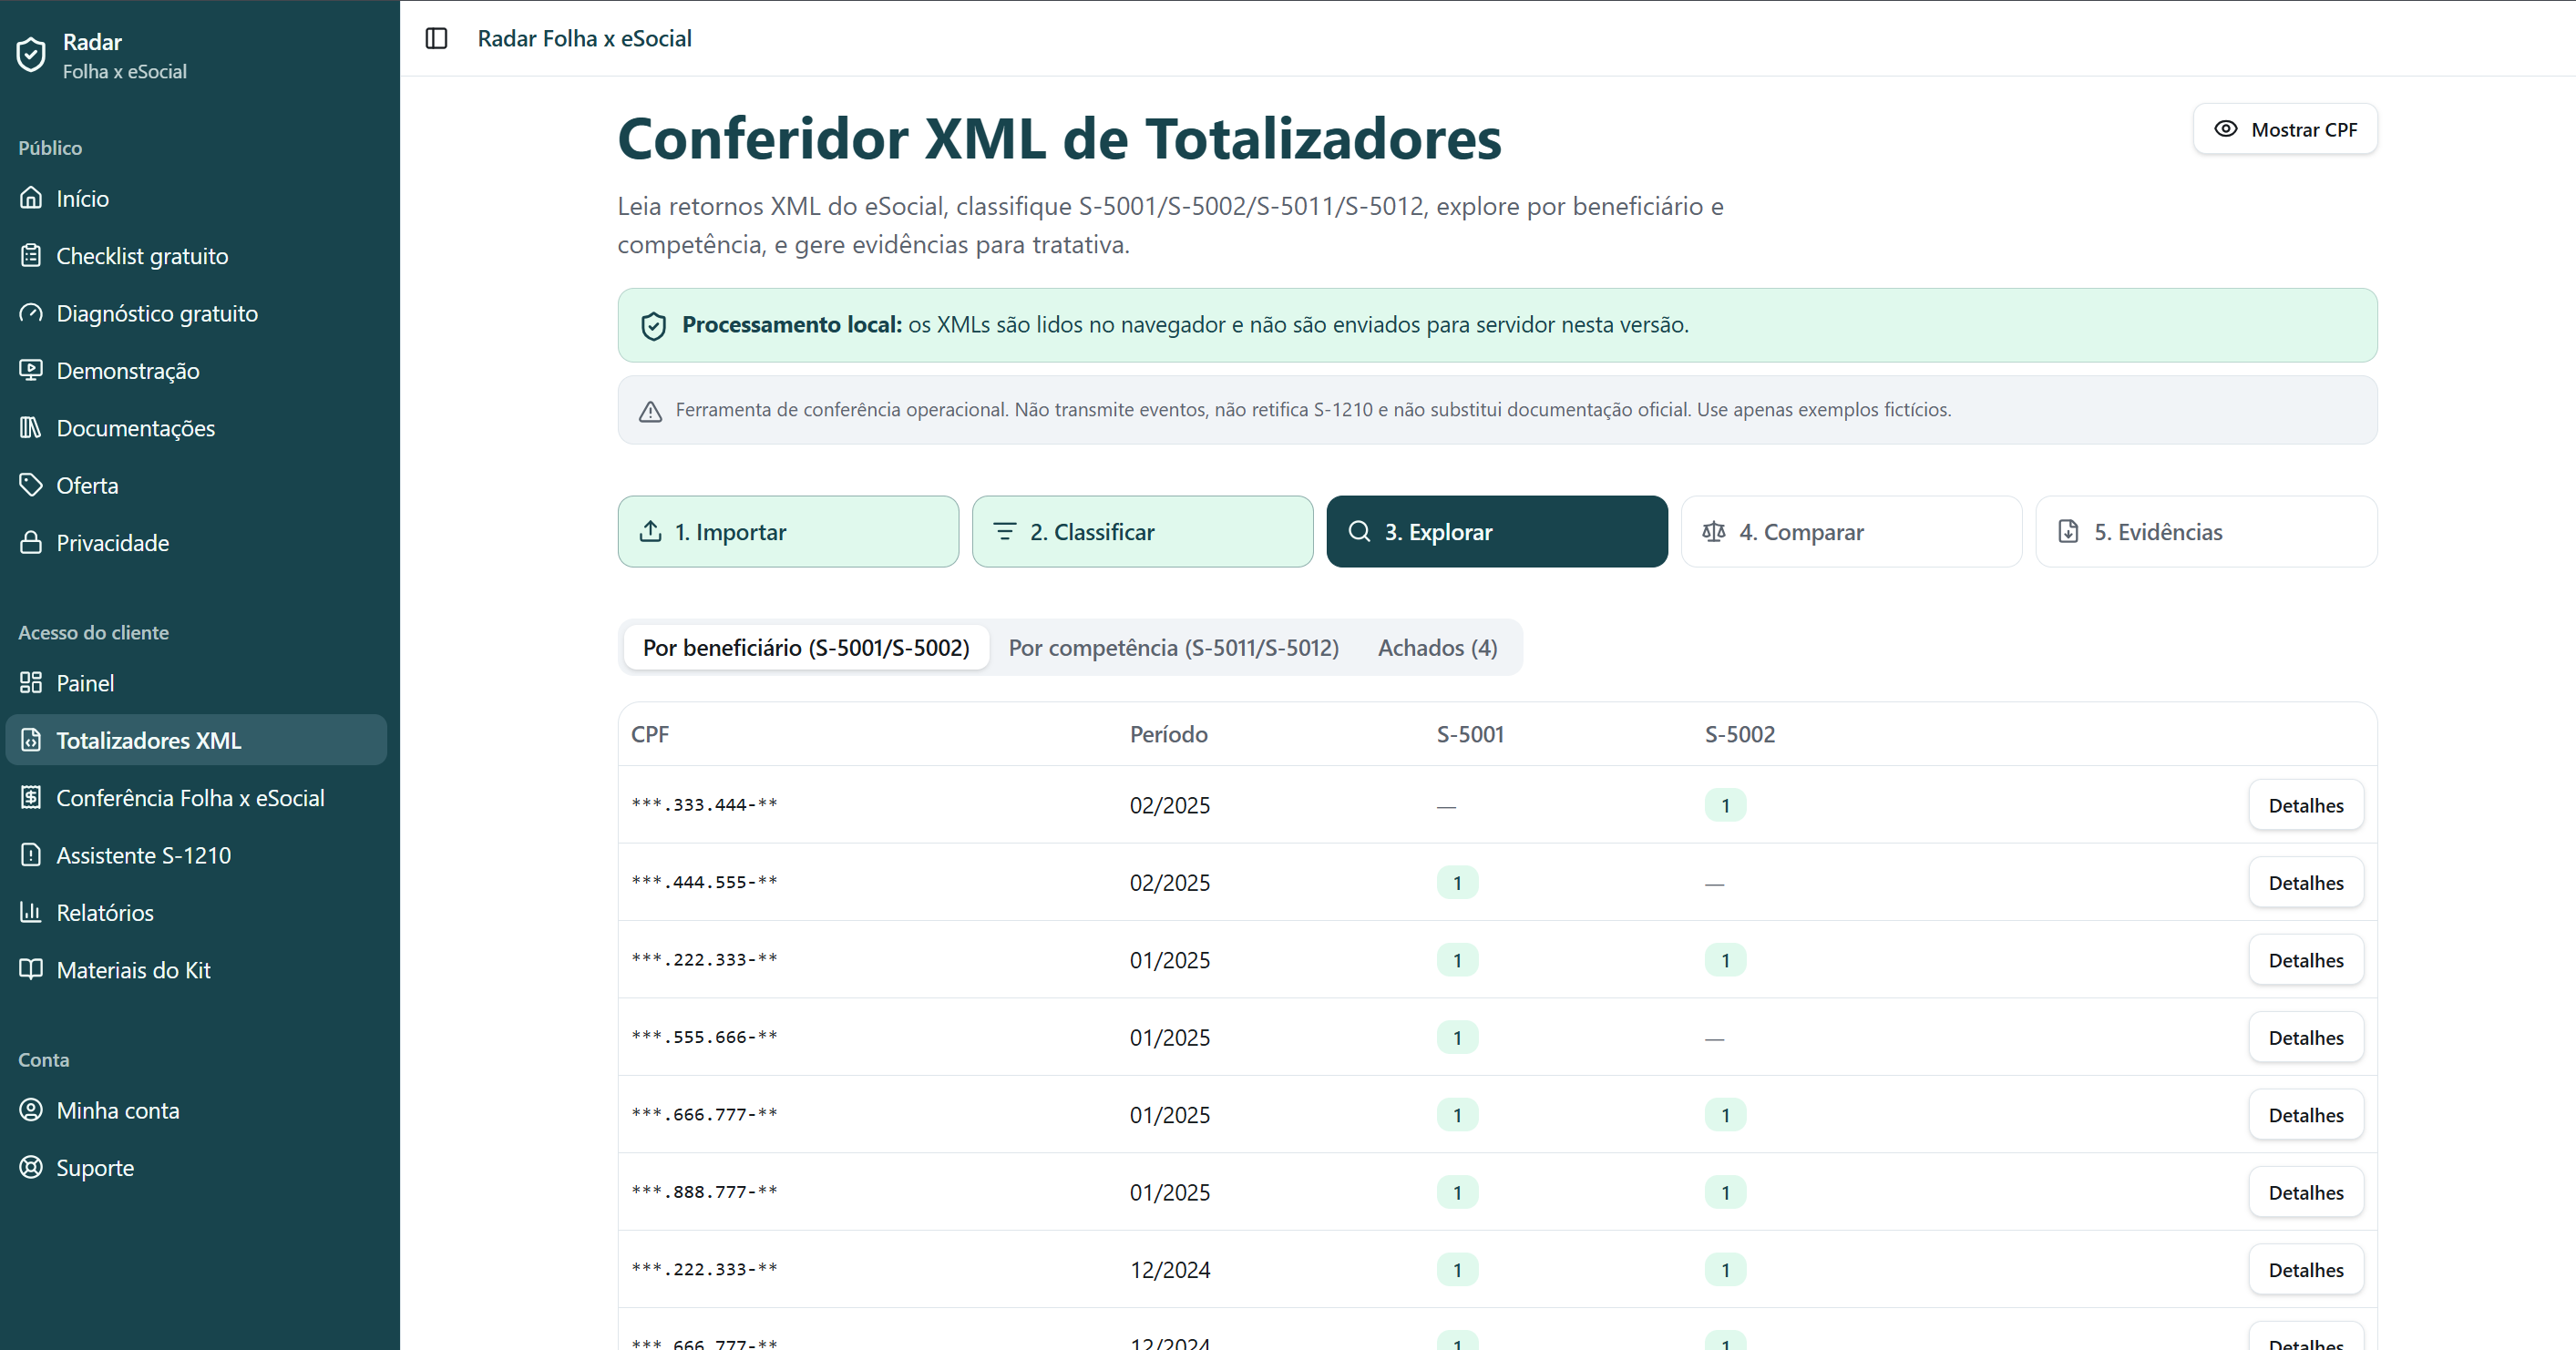Viewport: 2576px width, 1350px height.
Task: Click the CPF column header
Action: pyautogui.click(x=650, y=734)
